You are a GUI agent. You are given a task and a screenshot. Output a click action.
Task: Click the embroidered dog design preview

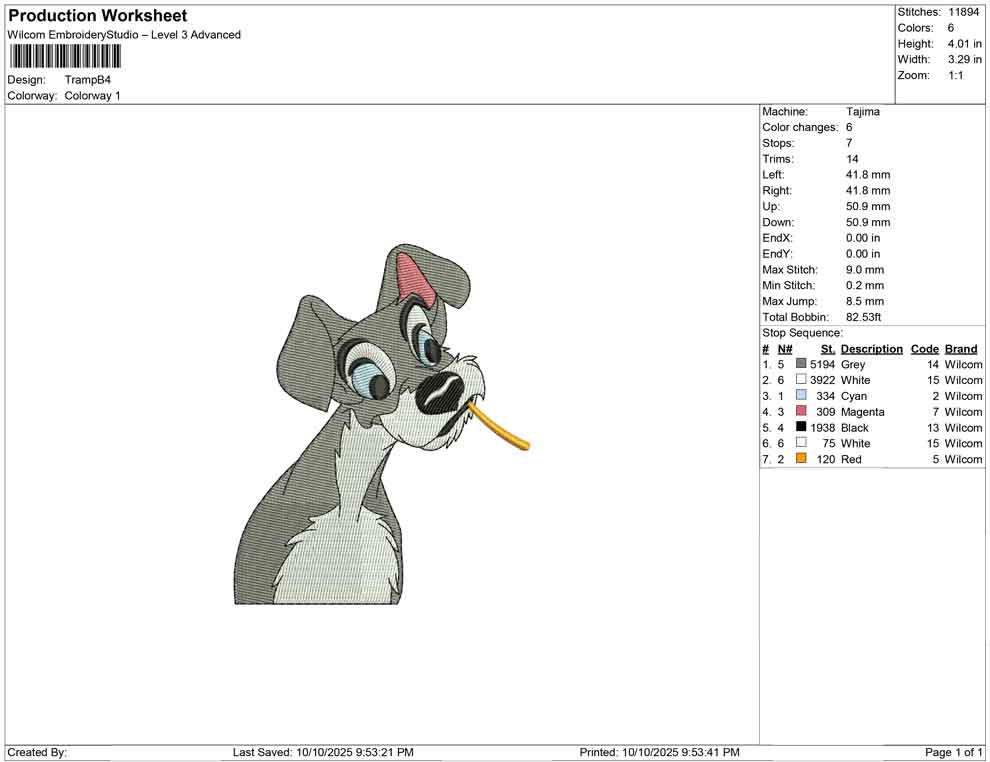382,424
